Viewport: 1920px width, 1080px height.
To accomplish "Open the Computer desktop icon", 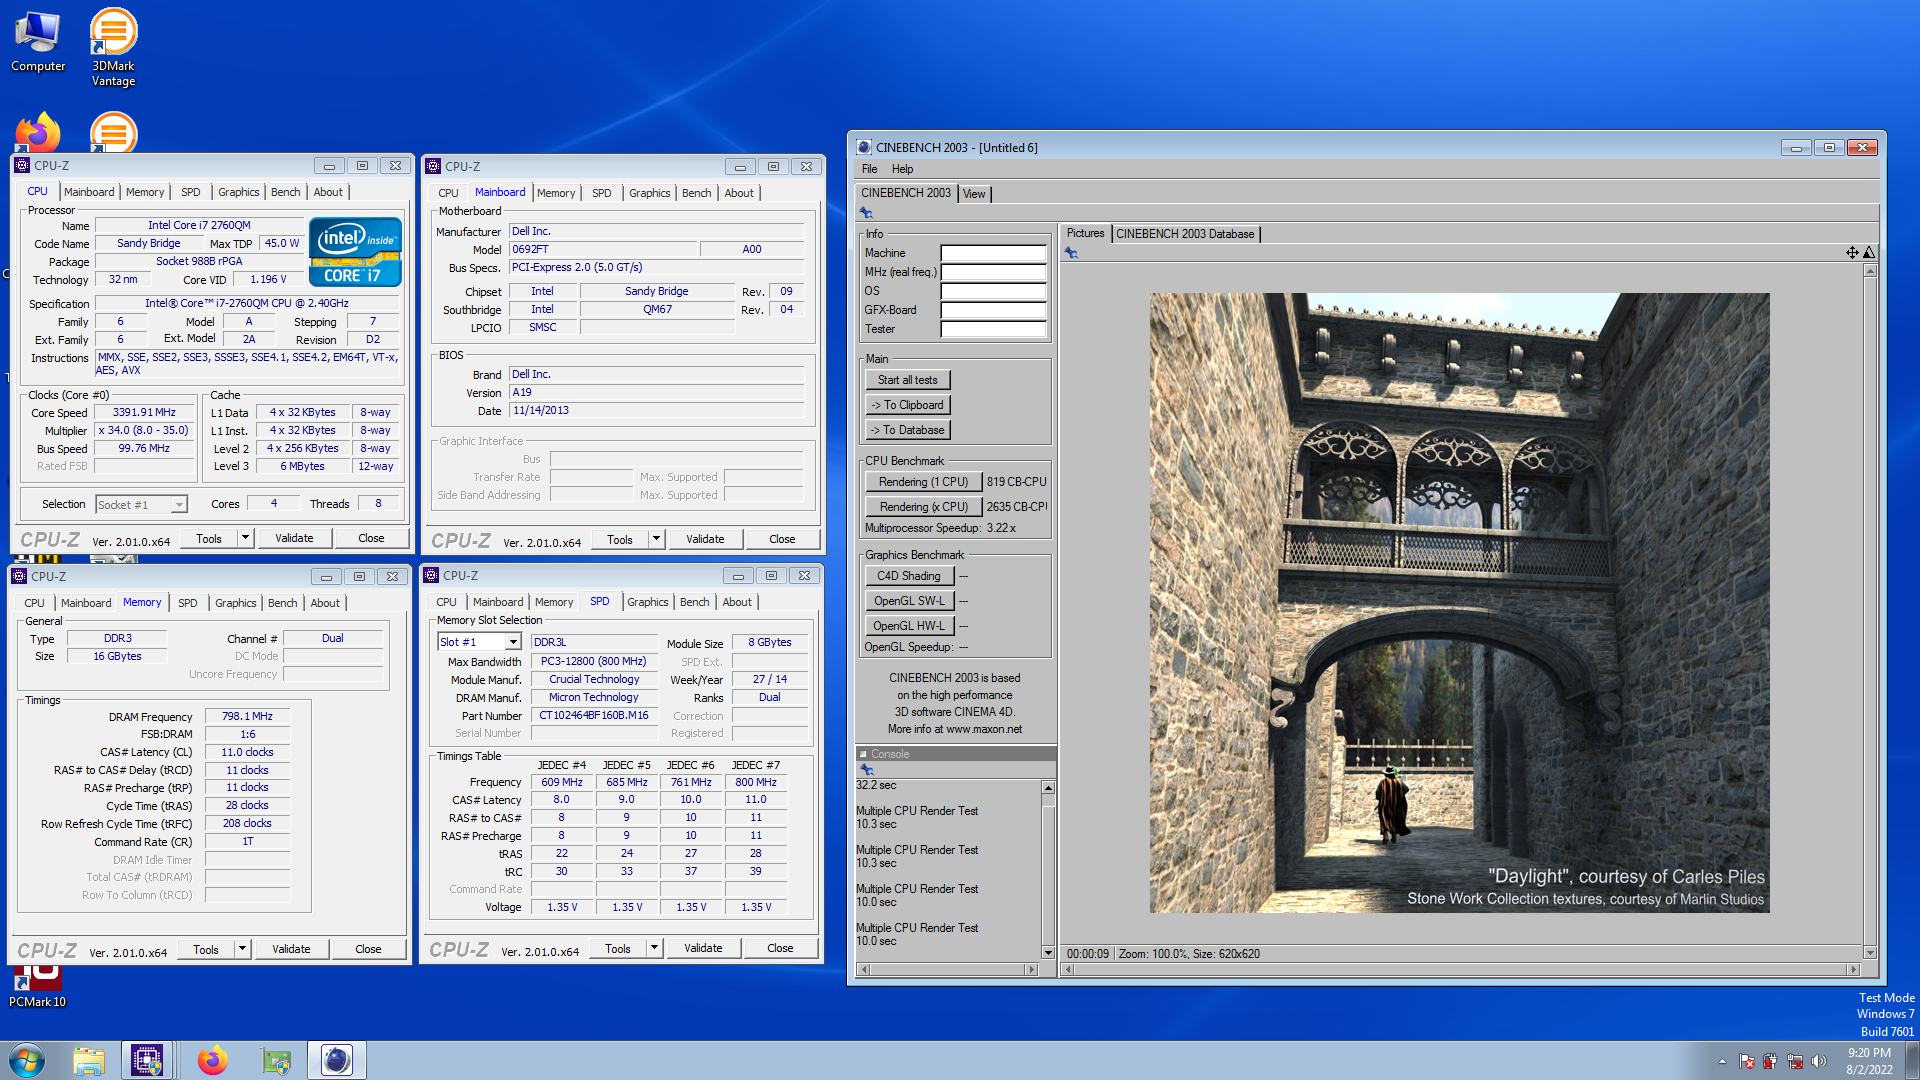I will click(38, 41).
